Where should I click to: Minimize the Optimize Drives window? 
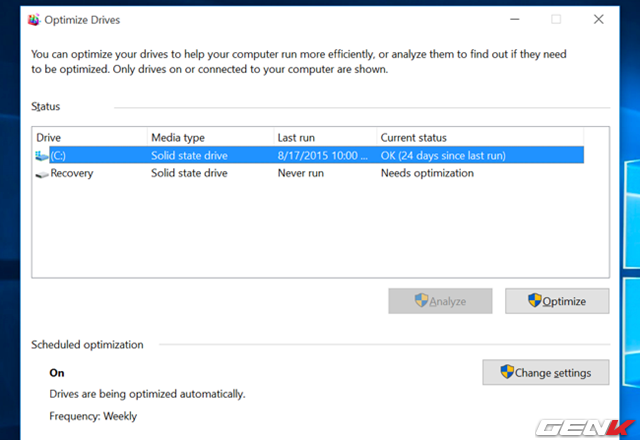(515, 19)
